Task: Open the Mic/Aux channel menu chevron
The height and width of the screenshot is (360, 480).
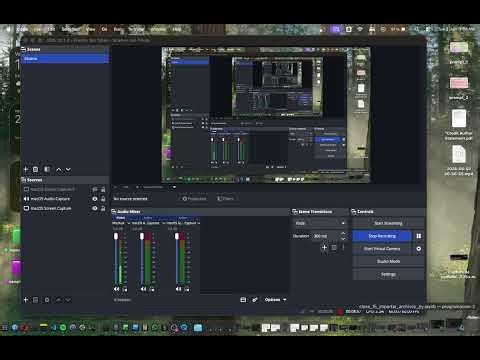Action: (x=129, y=223)
